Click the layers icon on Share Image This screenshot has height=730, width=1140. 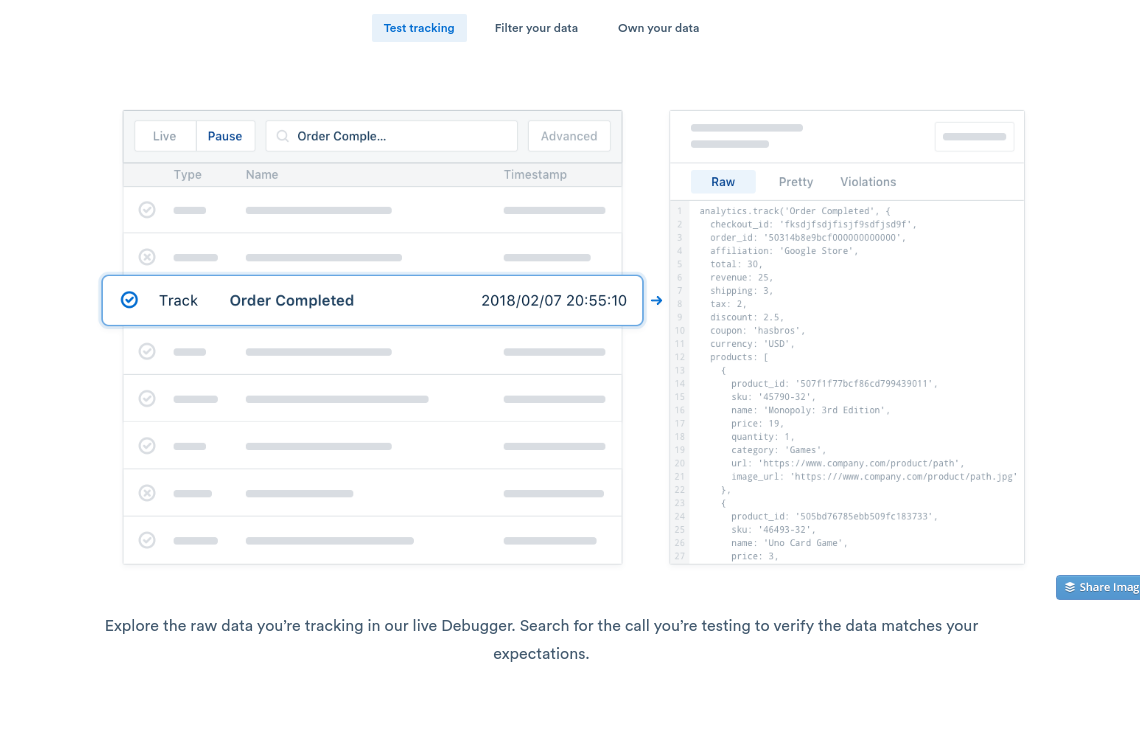(1069, 587)
